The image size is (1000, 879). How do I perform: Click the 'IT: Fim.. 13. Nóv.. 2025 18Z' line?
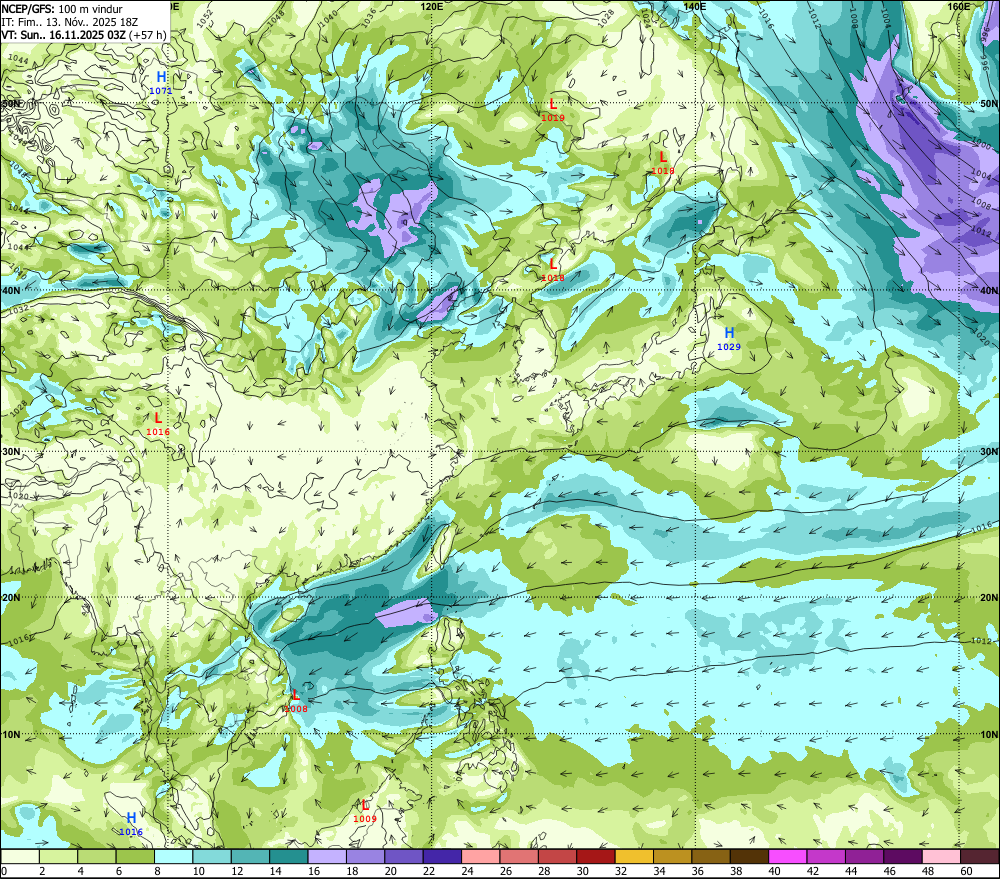70,22
